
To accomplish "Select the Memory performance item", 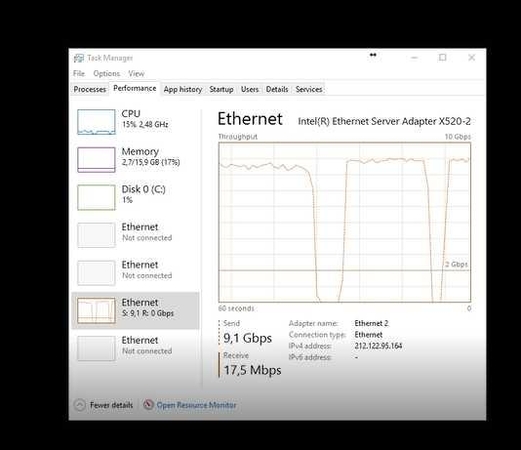I will 135,159.
